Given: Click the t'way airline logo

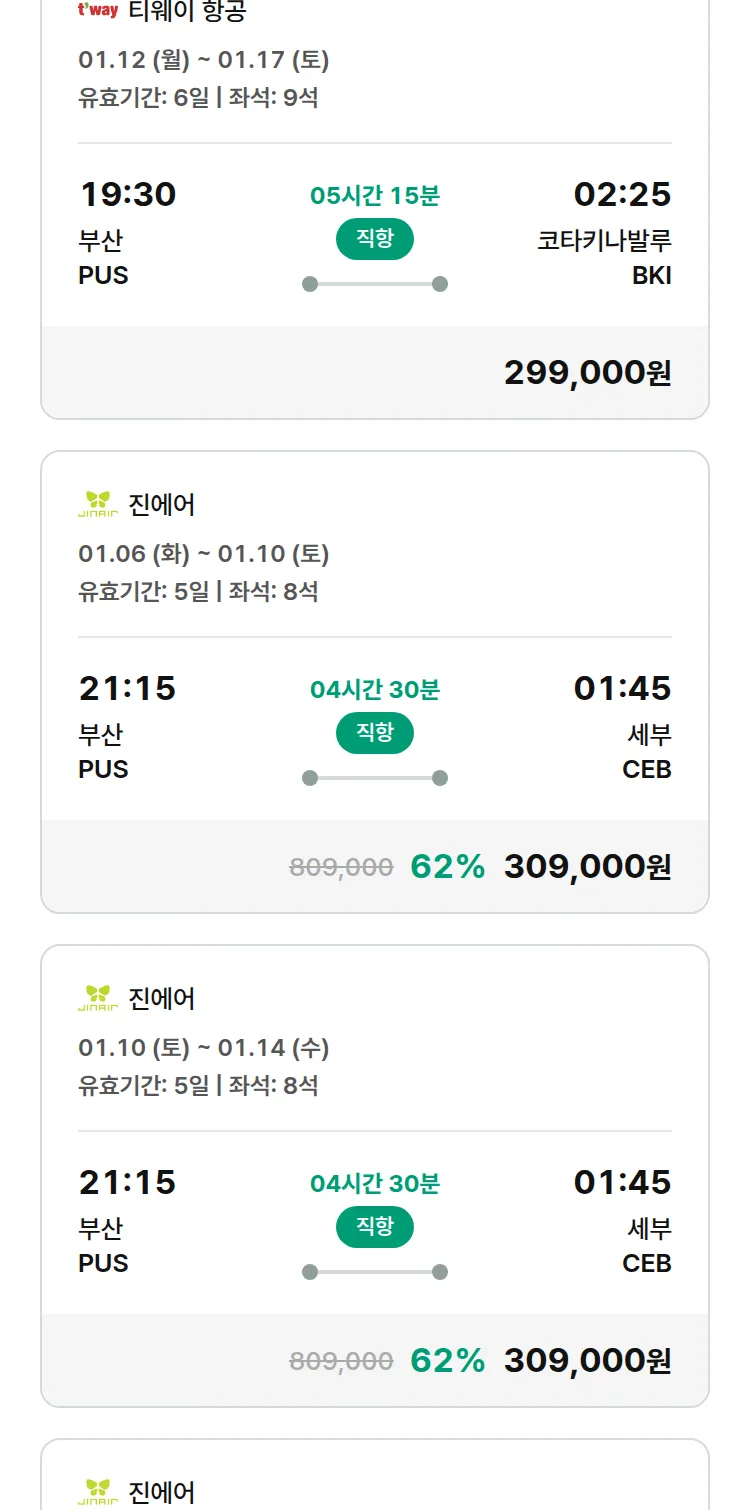Looking at the screenshot, I should 98,11.
